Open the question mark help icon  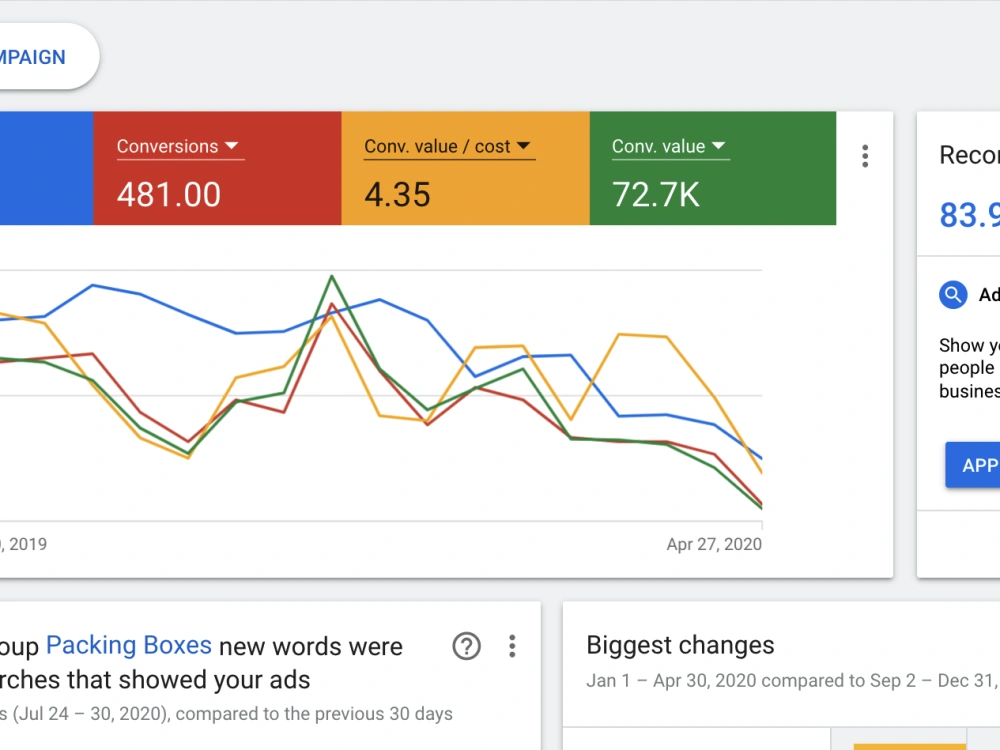466,646
